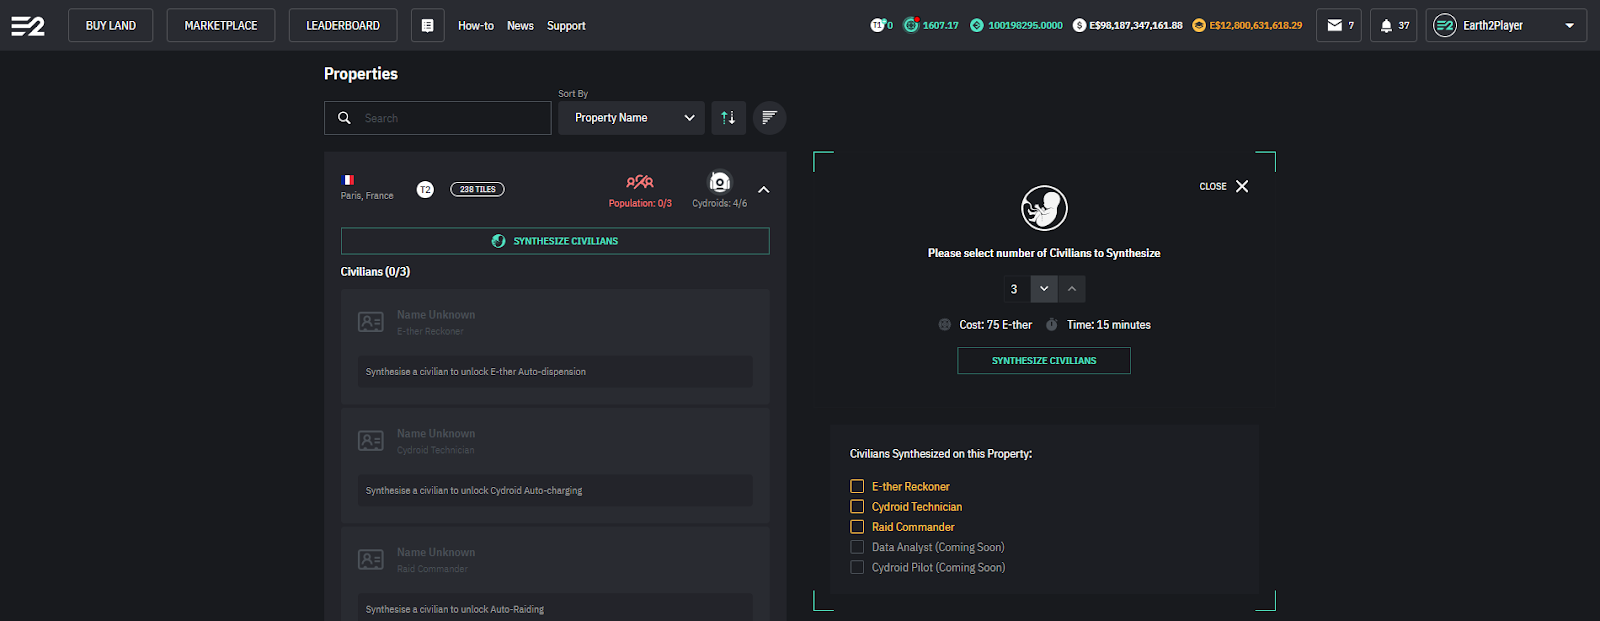Decrease civilian count with down arrow

[1044, 289]
